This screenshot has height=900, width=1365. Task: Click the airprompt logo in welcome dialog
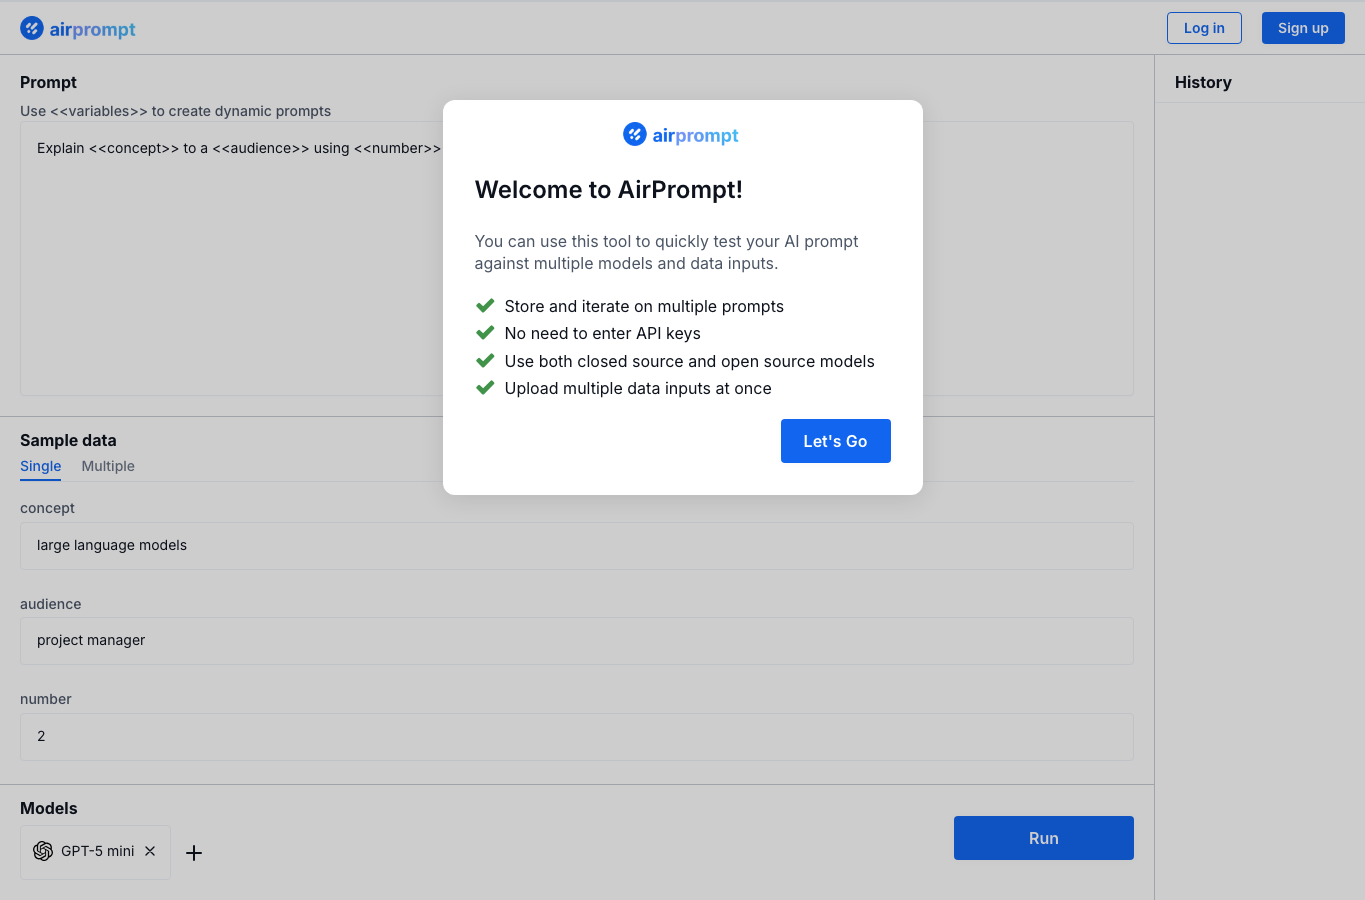coord(681,134)
